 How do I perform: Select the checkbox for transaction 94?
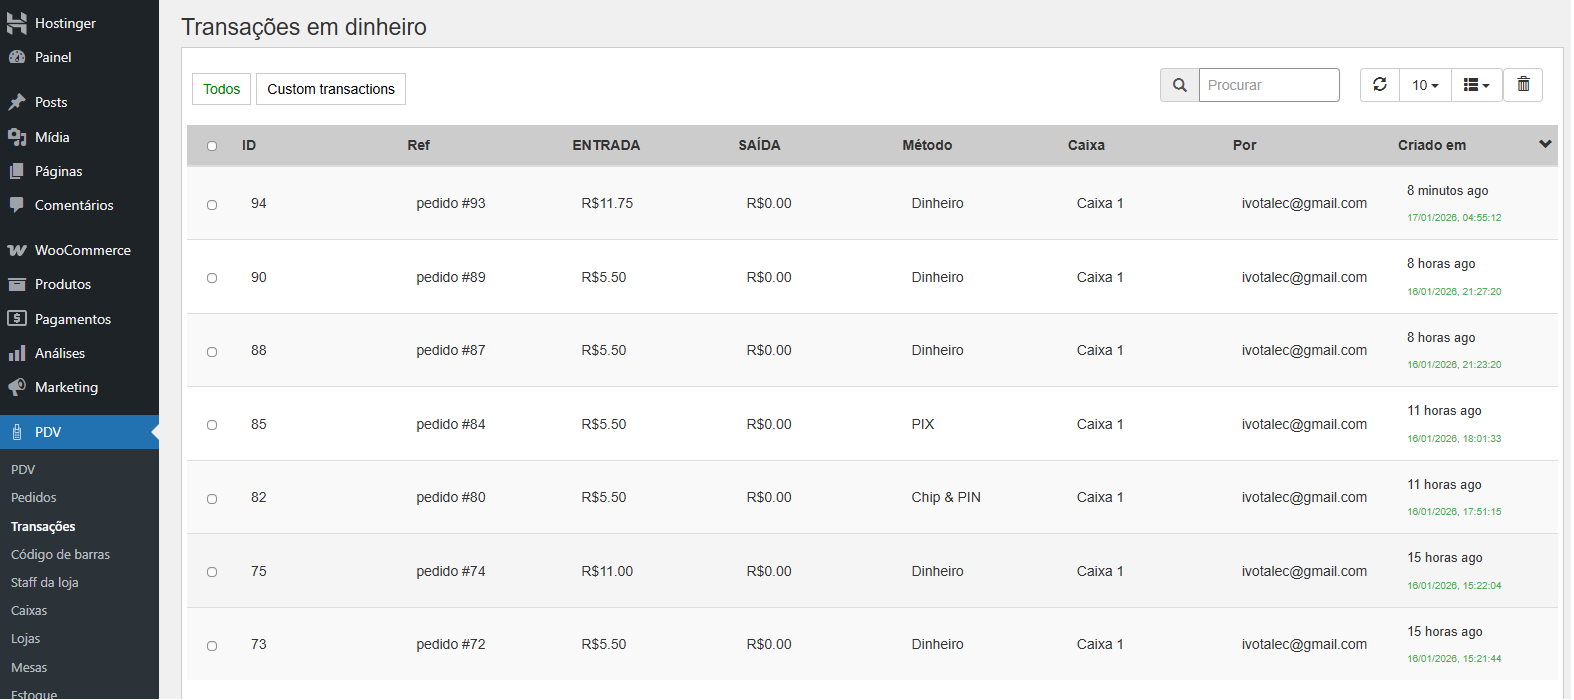[212, 205]
